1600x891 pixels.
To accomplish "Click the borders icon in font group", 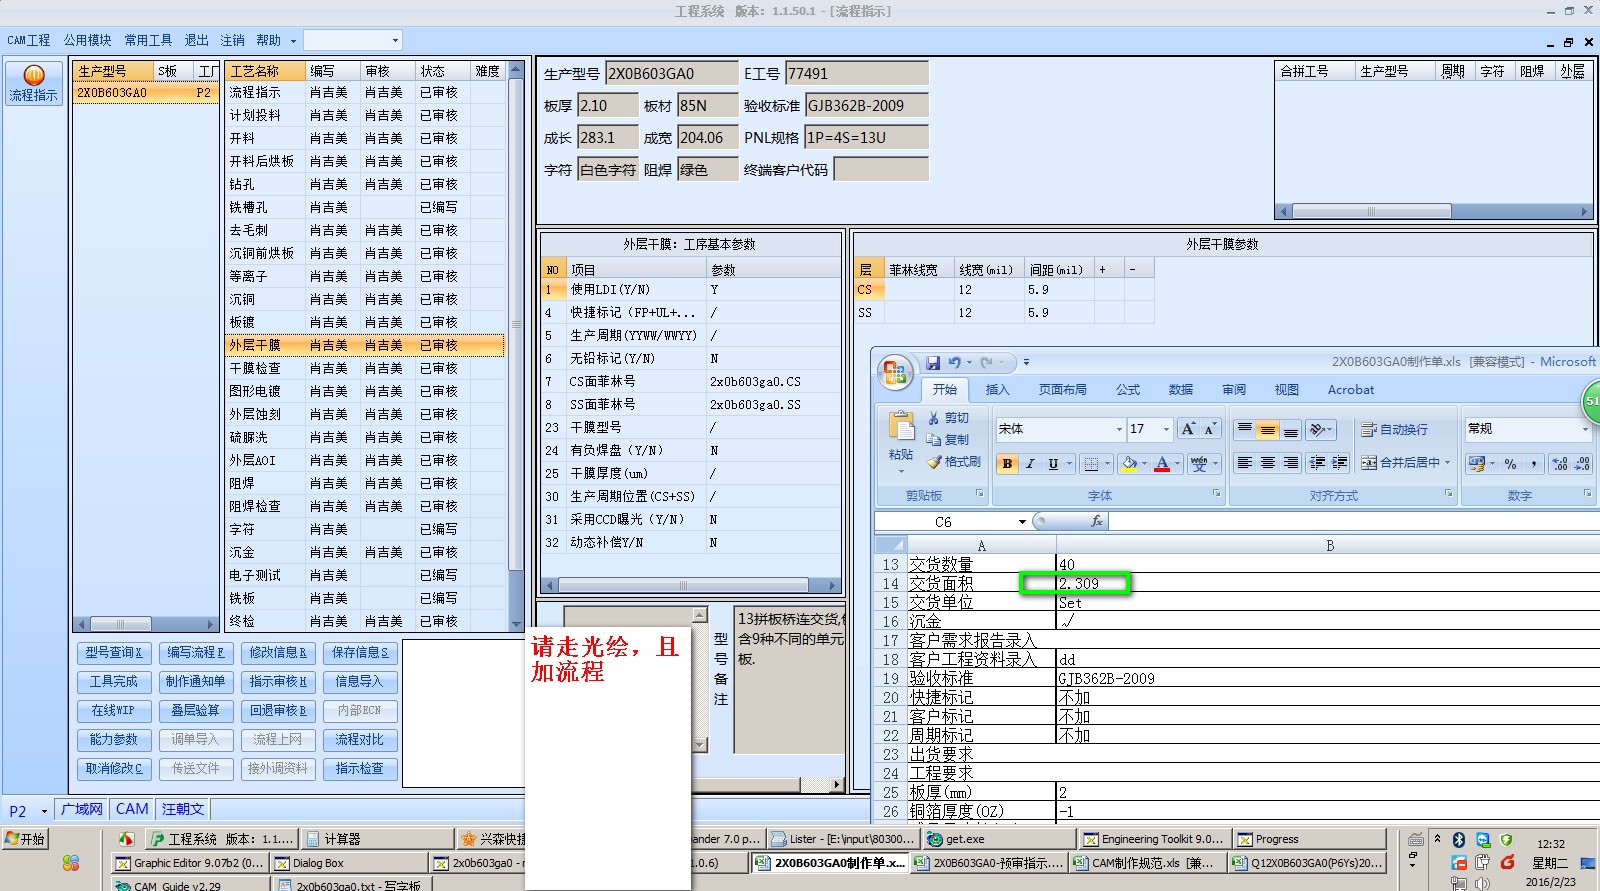I will coord(1092,464).
